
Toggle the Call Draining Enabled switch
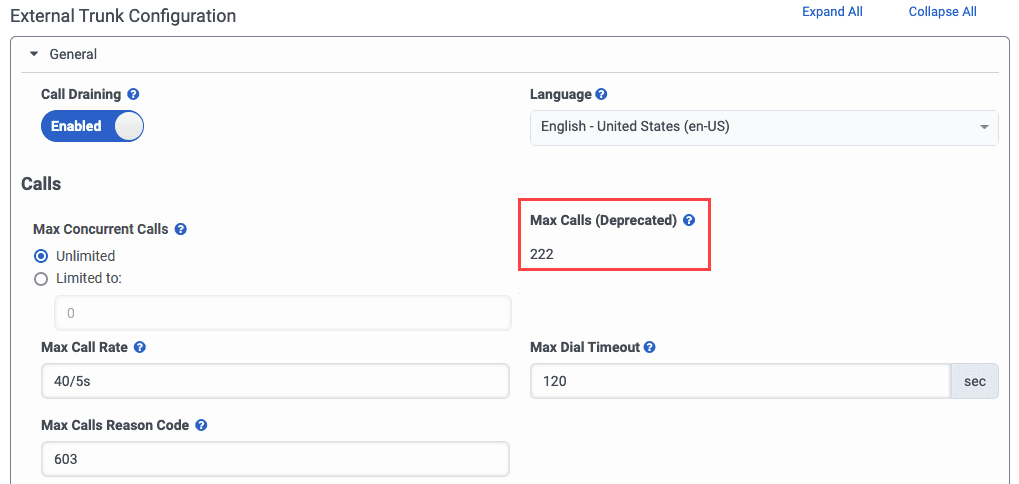pos(92,126)
